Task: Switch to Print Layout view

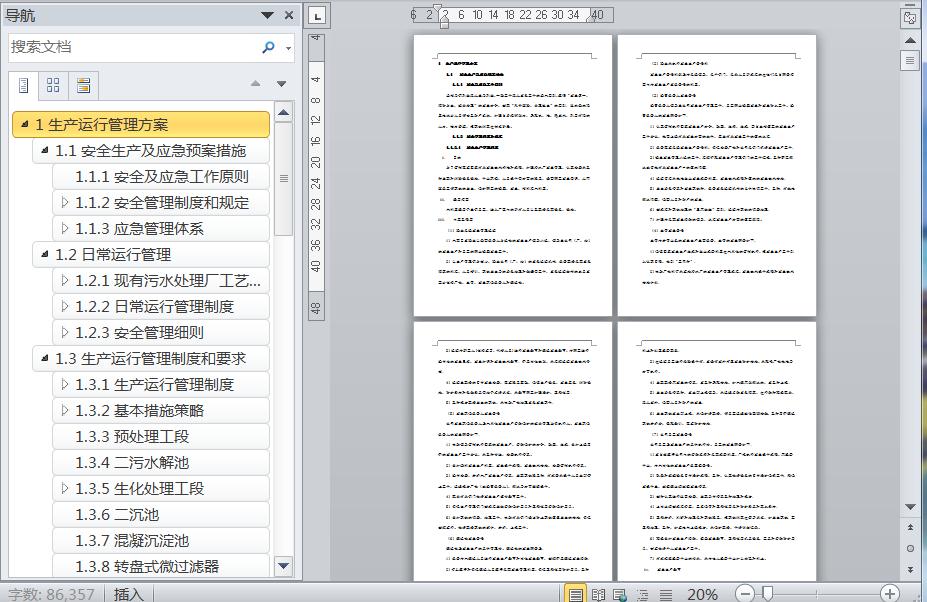Action: [x=575, y=594]
